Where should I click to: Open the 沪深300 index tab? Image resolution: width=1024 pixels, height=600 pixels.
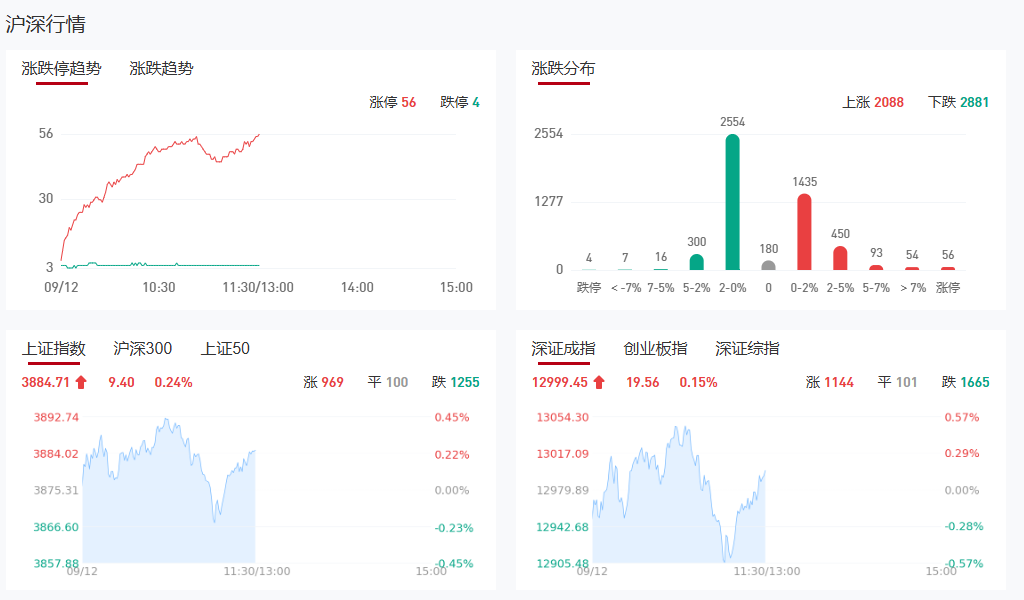coord(143,349)
